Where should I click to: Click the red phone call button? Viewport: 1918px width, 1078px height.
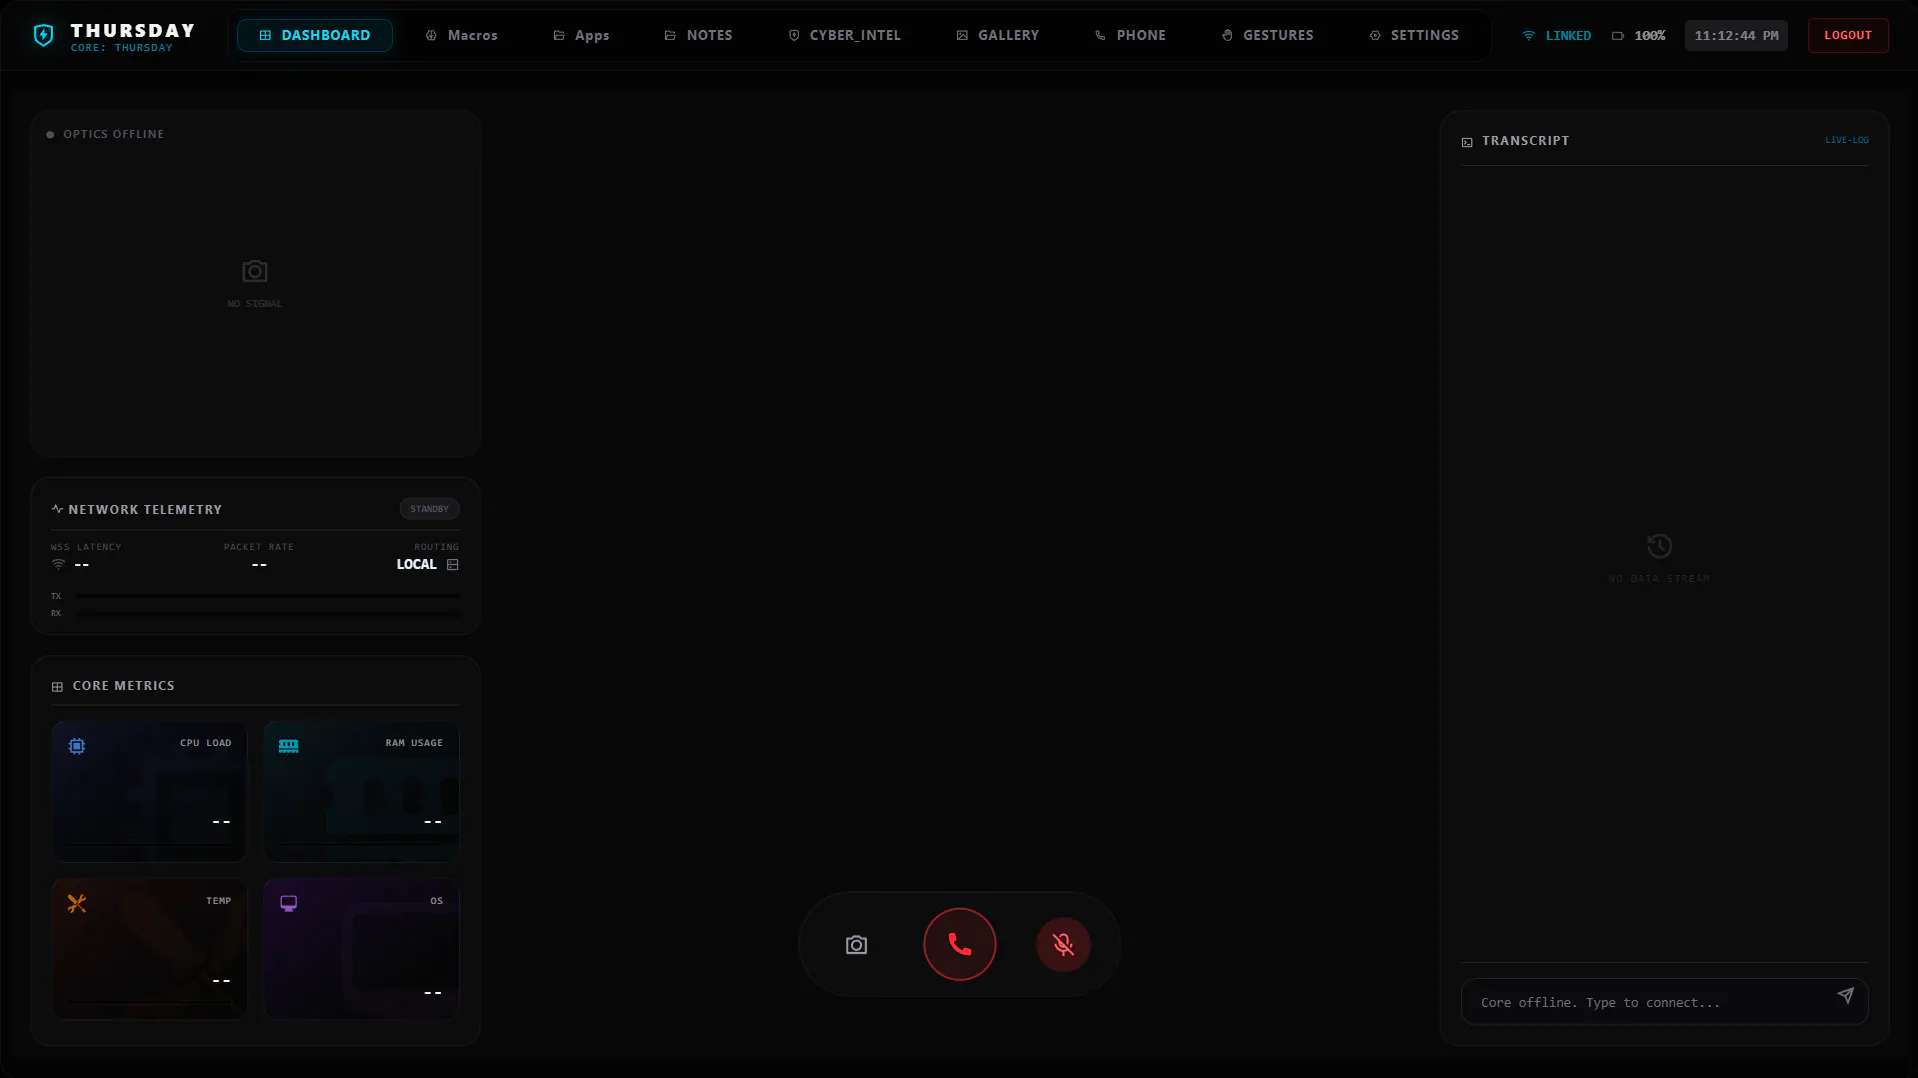pos(960,945)
